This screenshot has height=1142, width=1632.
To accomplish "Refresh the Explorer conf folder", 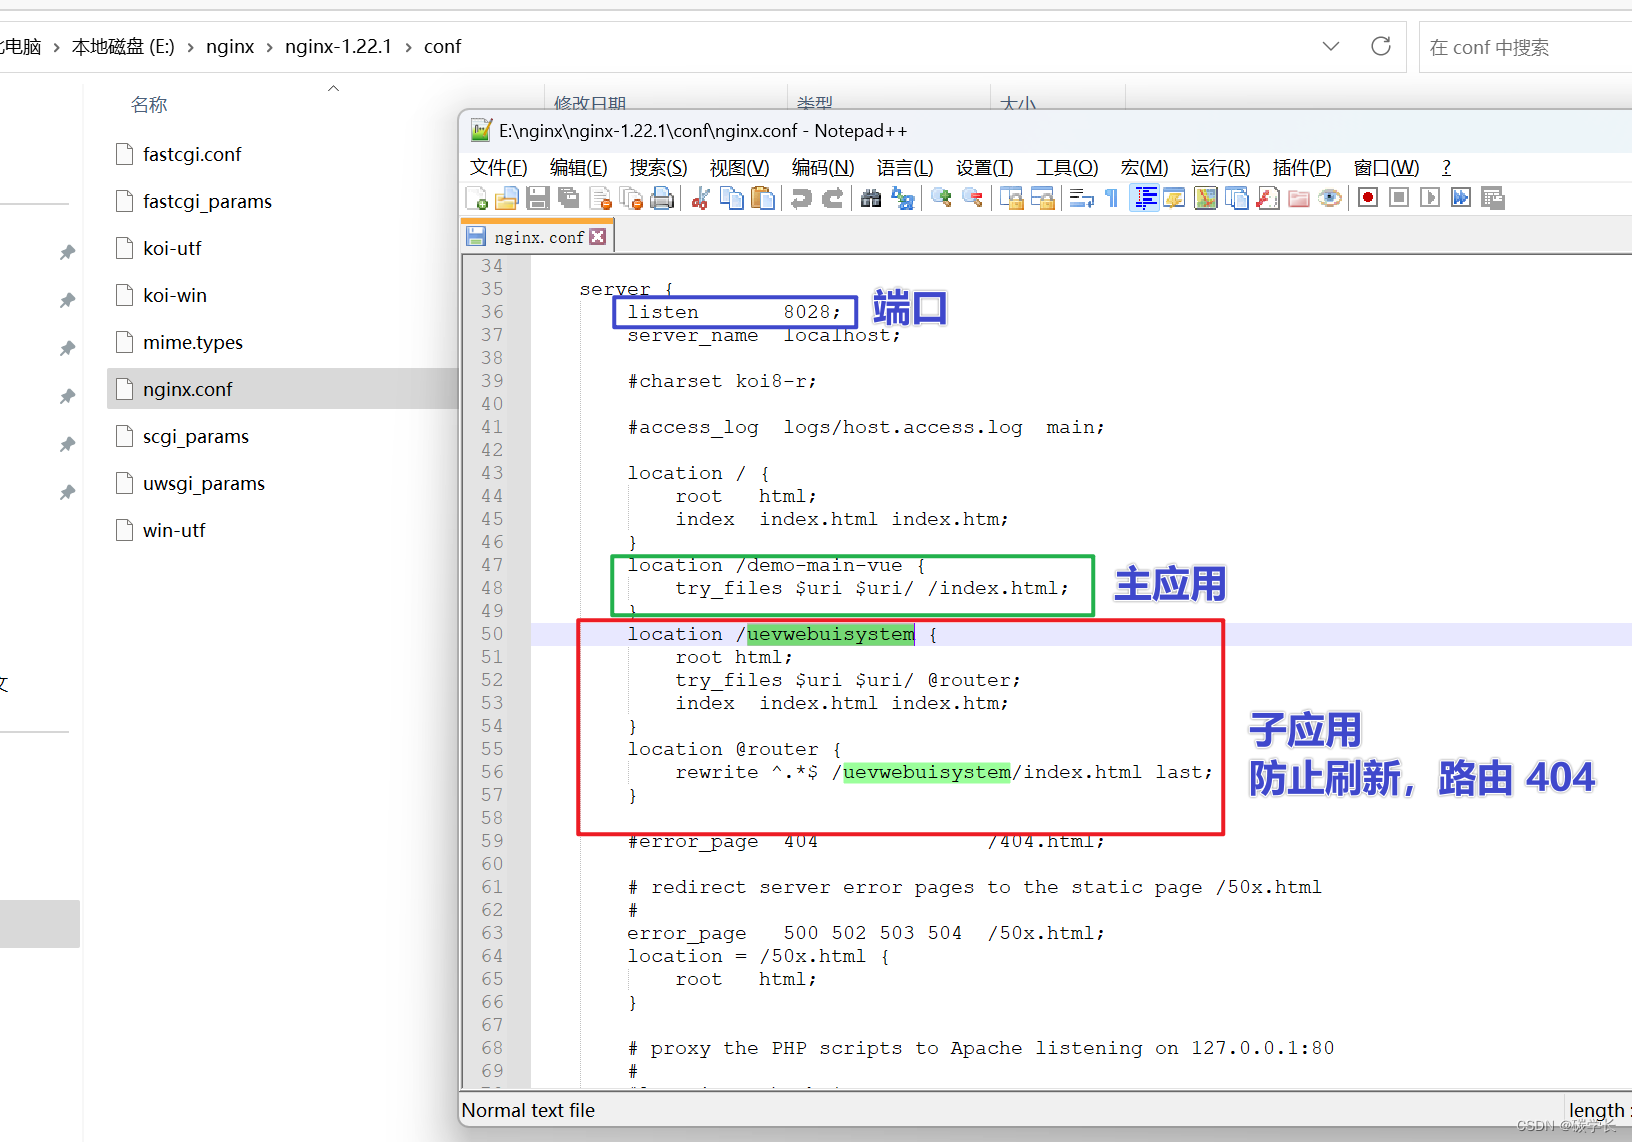I will click(1381, 46).
